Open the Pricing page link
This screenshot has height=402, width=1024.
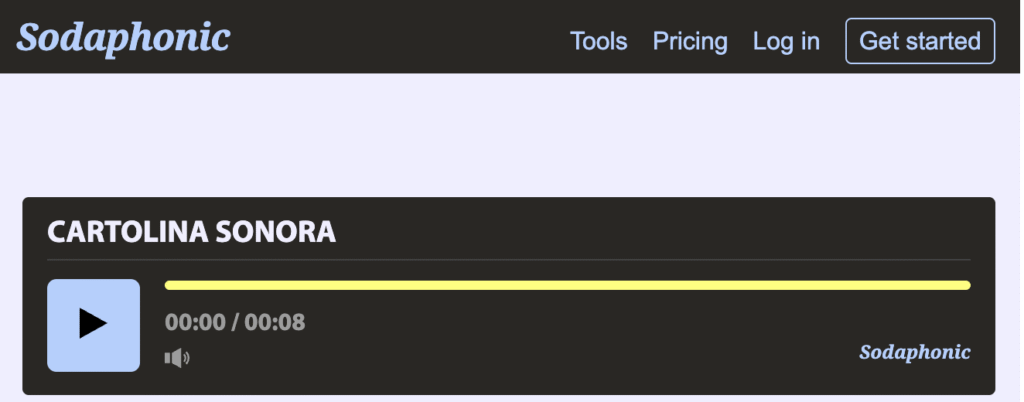690,41
